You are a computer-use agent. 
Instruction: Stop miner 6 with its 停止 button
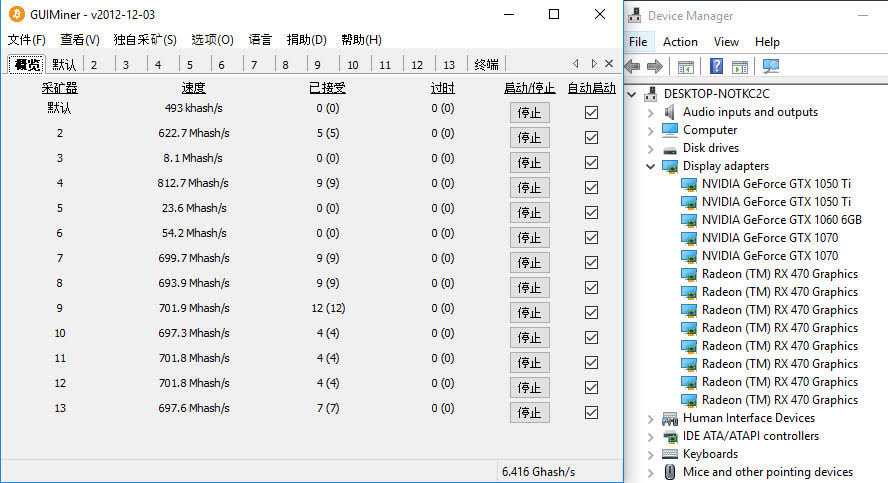pos(530,238)
